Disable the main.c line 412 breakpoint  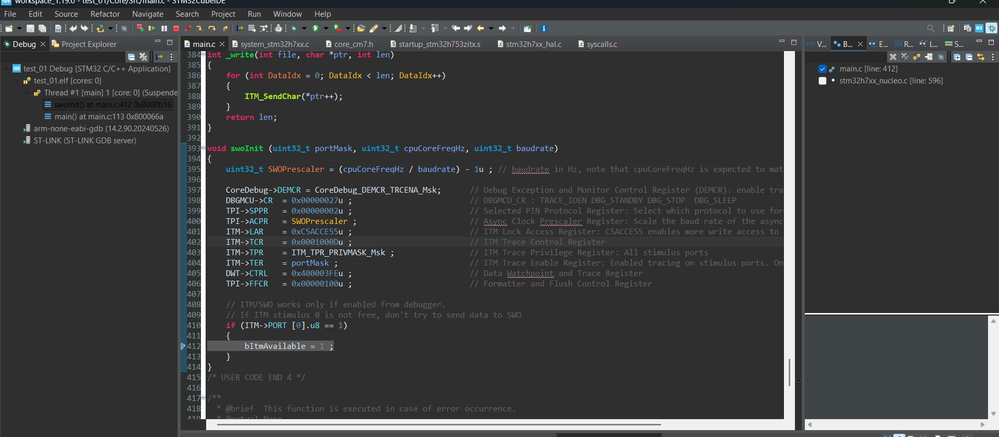[x=823, y=69]
